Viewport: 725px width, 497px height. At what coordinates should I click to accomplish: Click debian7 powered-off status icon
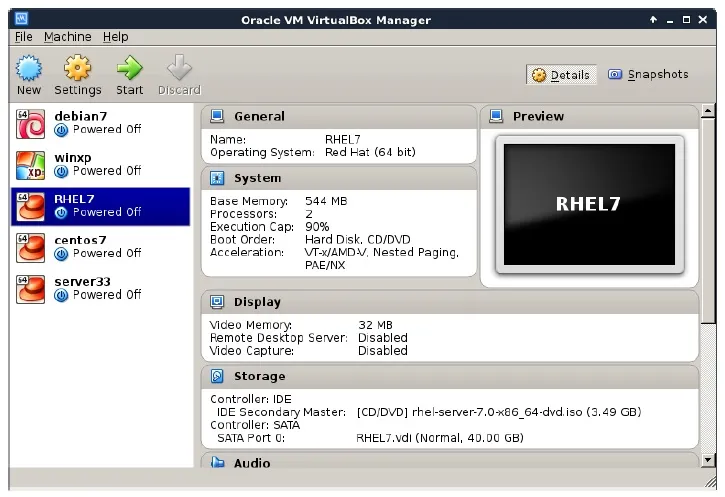61,130
